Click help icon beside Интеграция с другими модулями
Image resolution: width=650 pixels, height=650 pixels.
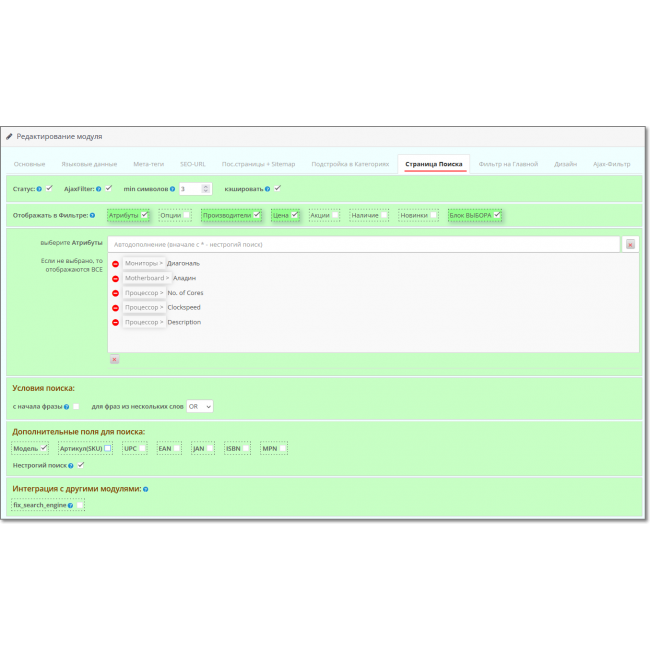tap(146, 489)
